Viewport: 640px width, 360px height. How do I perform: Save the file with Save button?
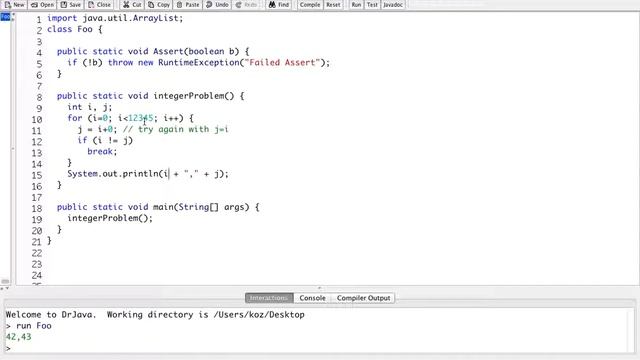tap(71, 4)
